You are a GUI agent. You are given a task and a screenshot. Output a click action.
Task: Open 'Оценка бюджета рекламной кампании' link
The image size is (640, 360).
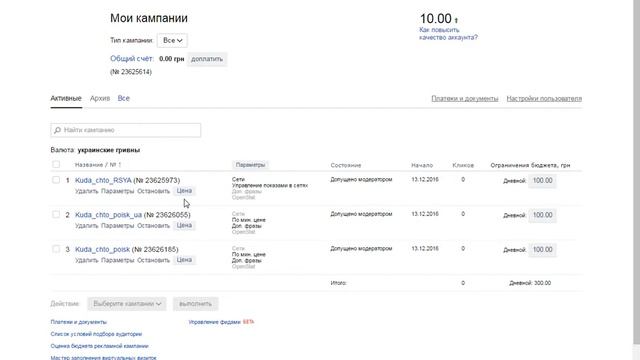(100, 346)
